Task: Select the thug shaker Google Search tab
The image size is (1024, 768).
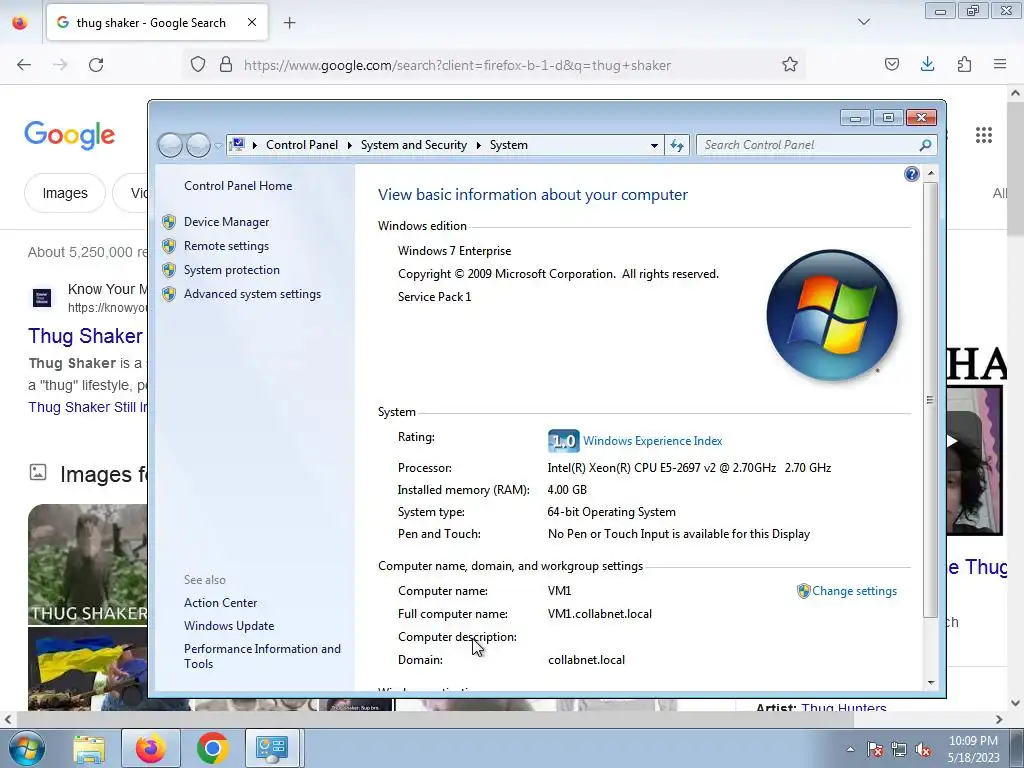Action: pyautogui.click(x=157, y=22)
